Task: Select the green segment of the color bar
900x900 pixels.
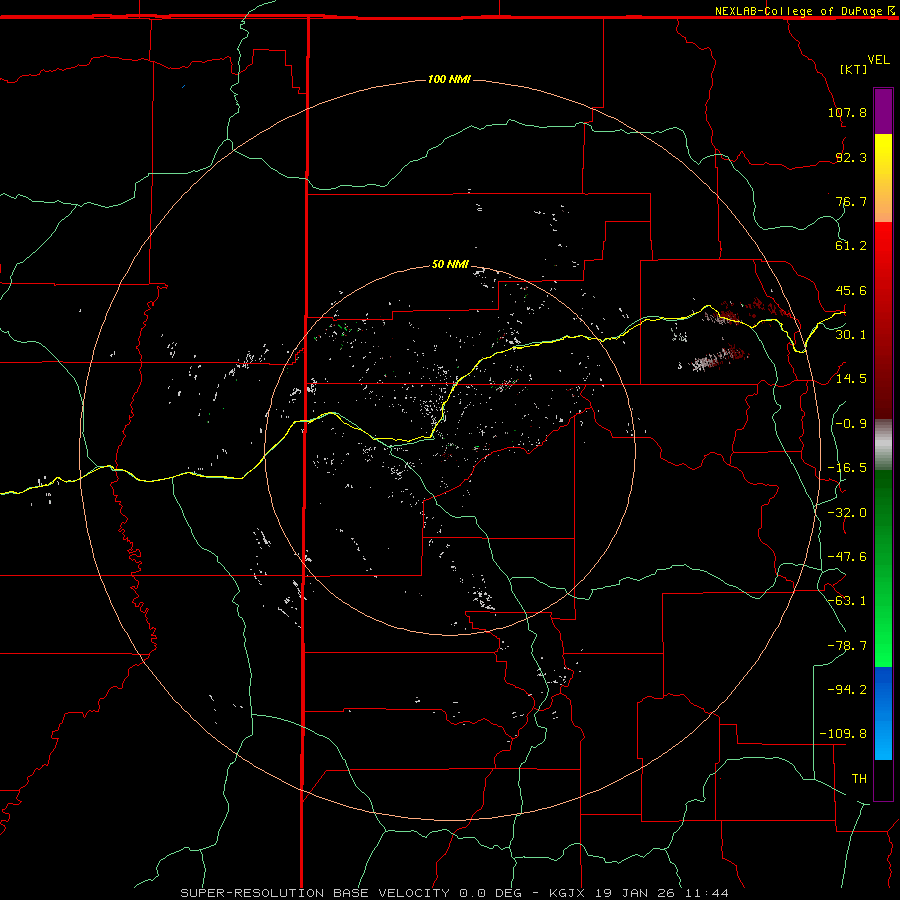Action: click(x=883, y=568)
